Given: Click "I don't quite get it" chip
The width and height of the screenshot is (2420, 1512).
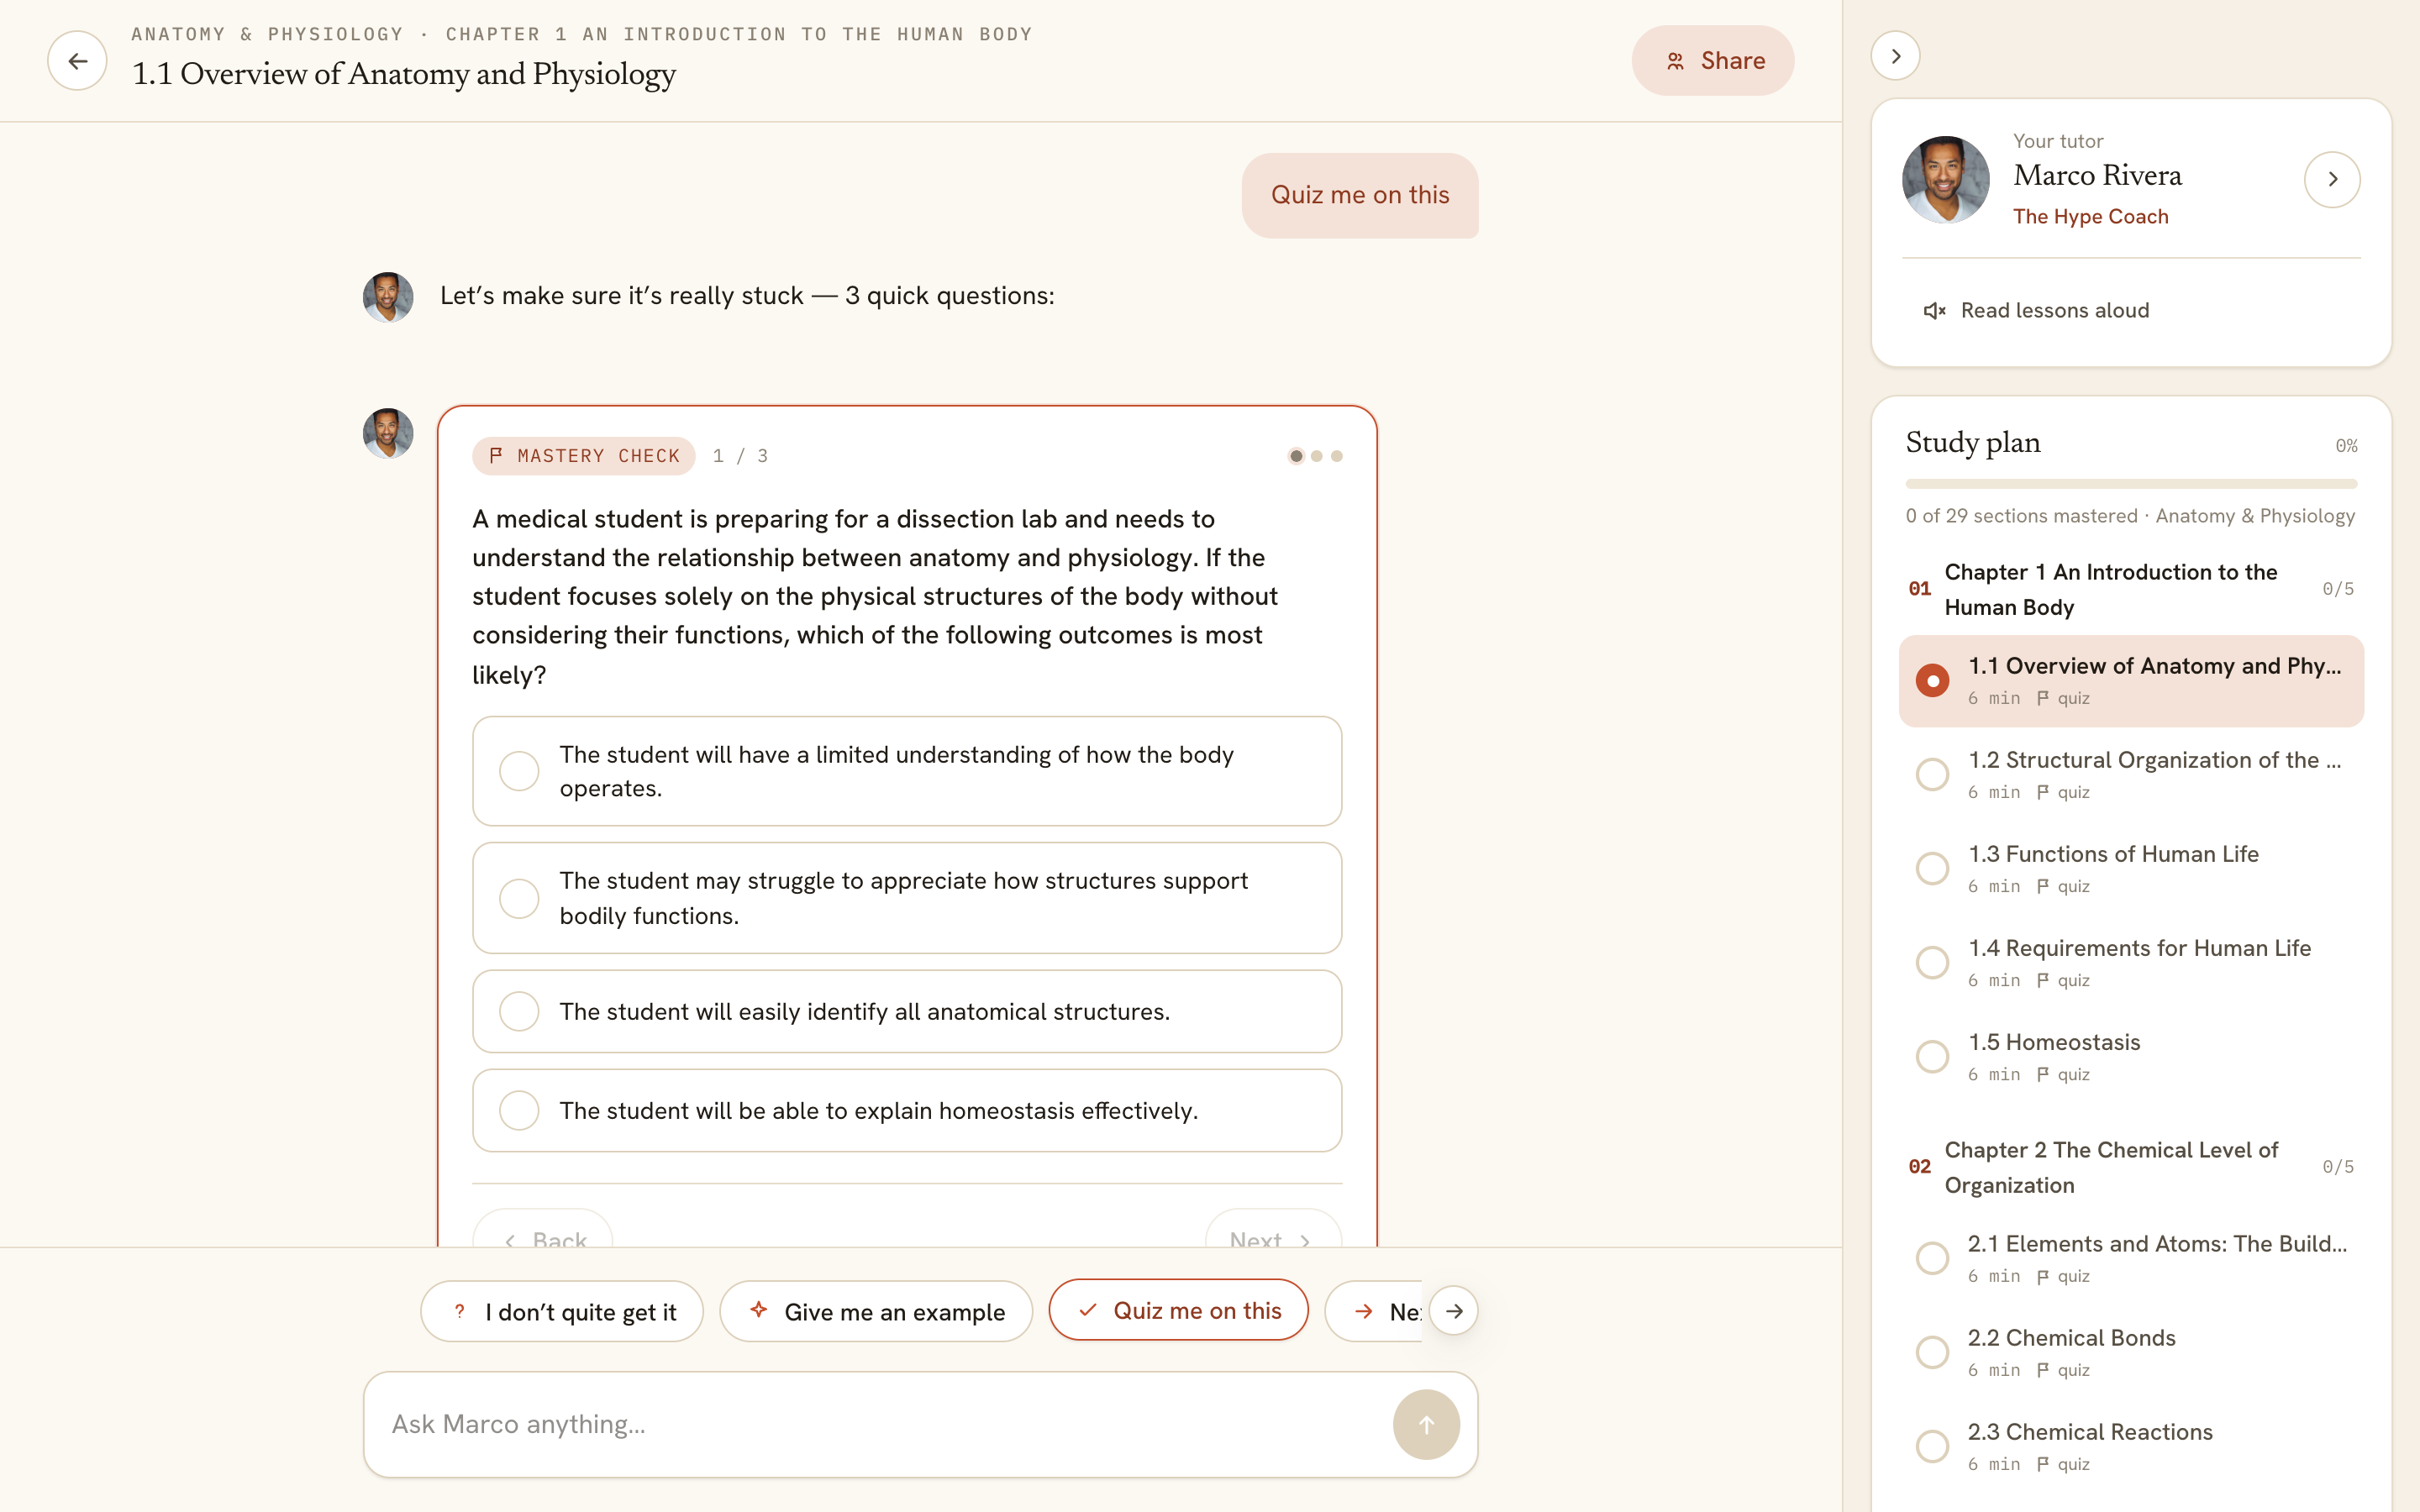Looking at the screenshot, I should point(562,1311).
